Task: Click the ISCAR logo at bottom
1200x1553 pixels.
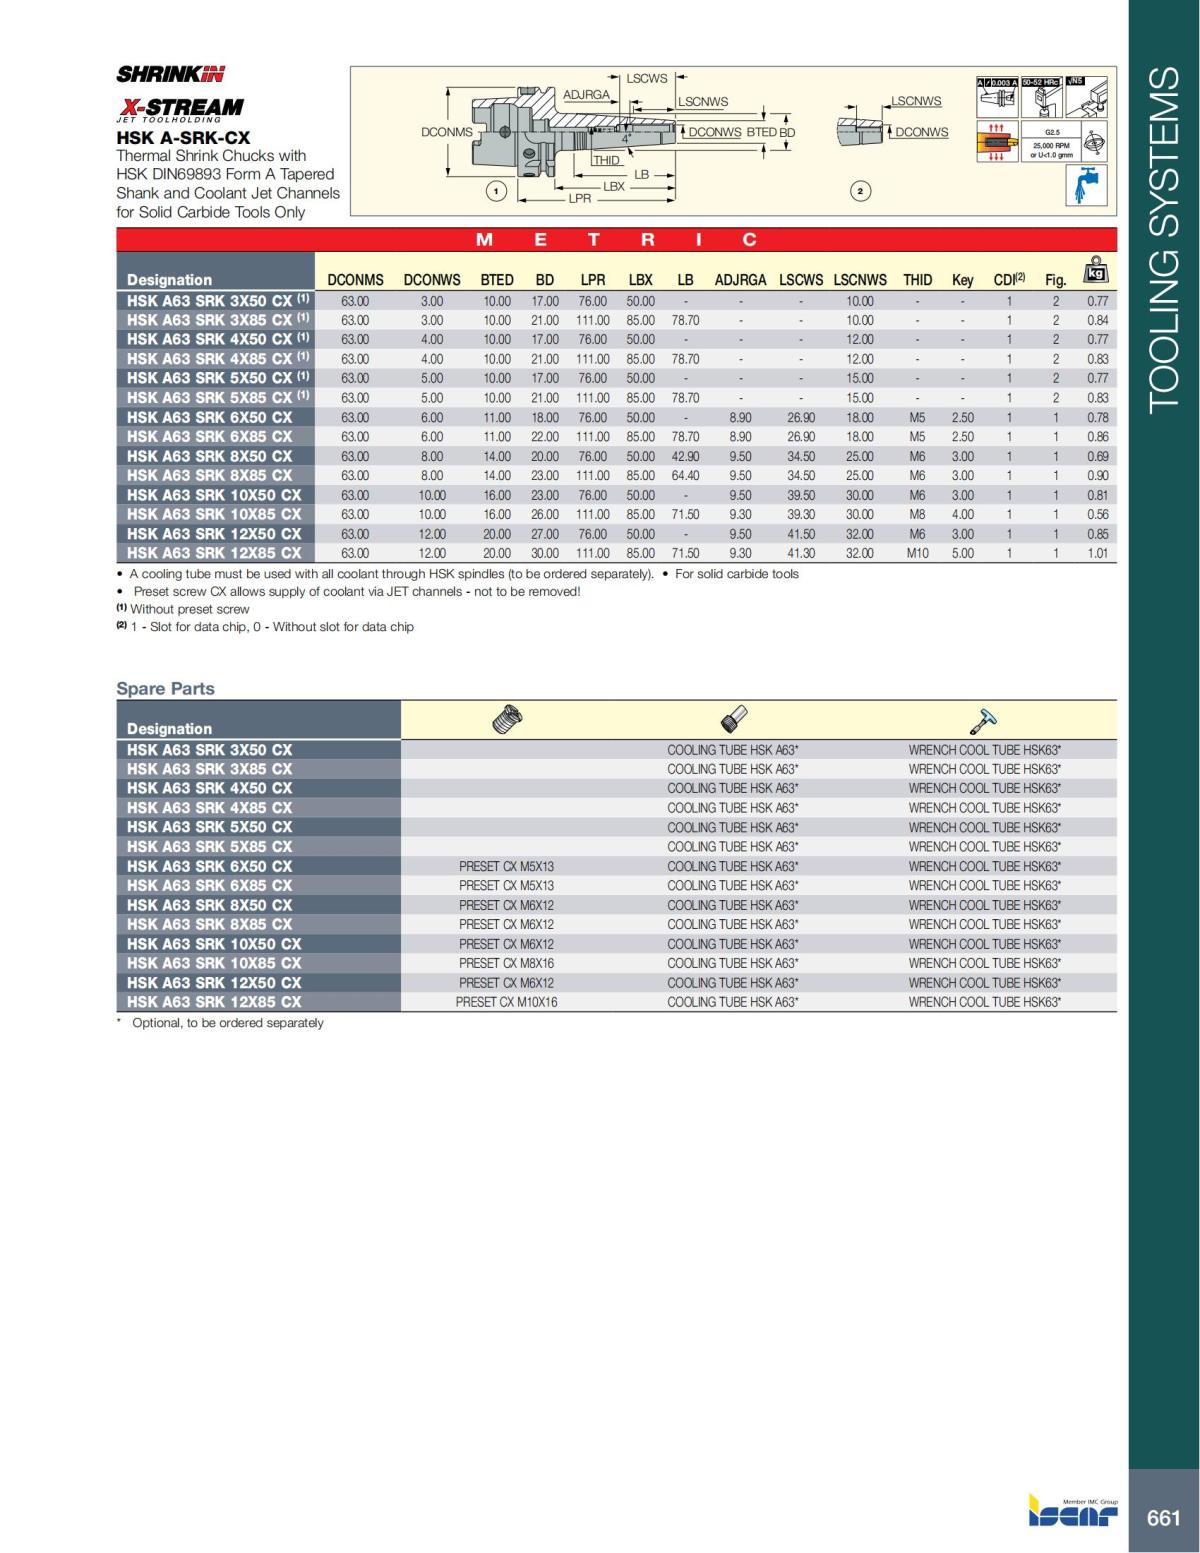Action: tap(1072, 1513)
